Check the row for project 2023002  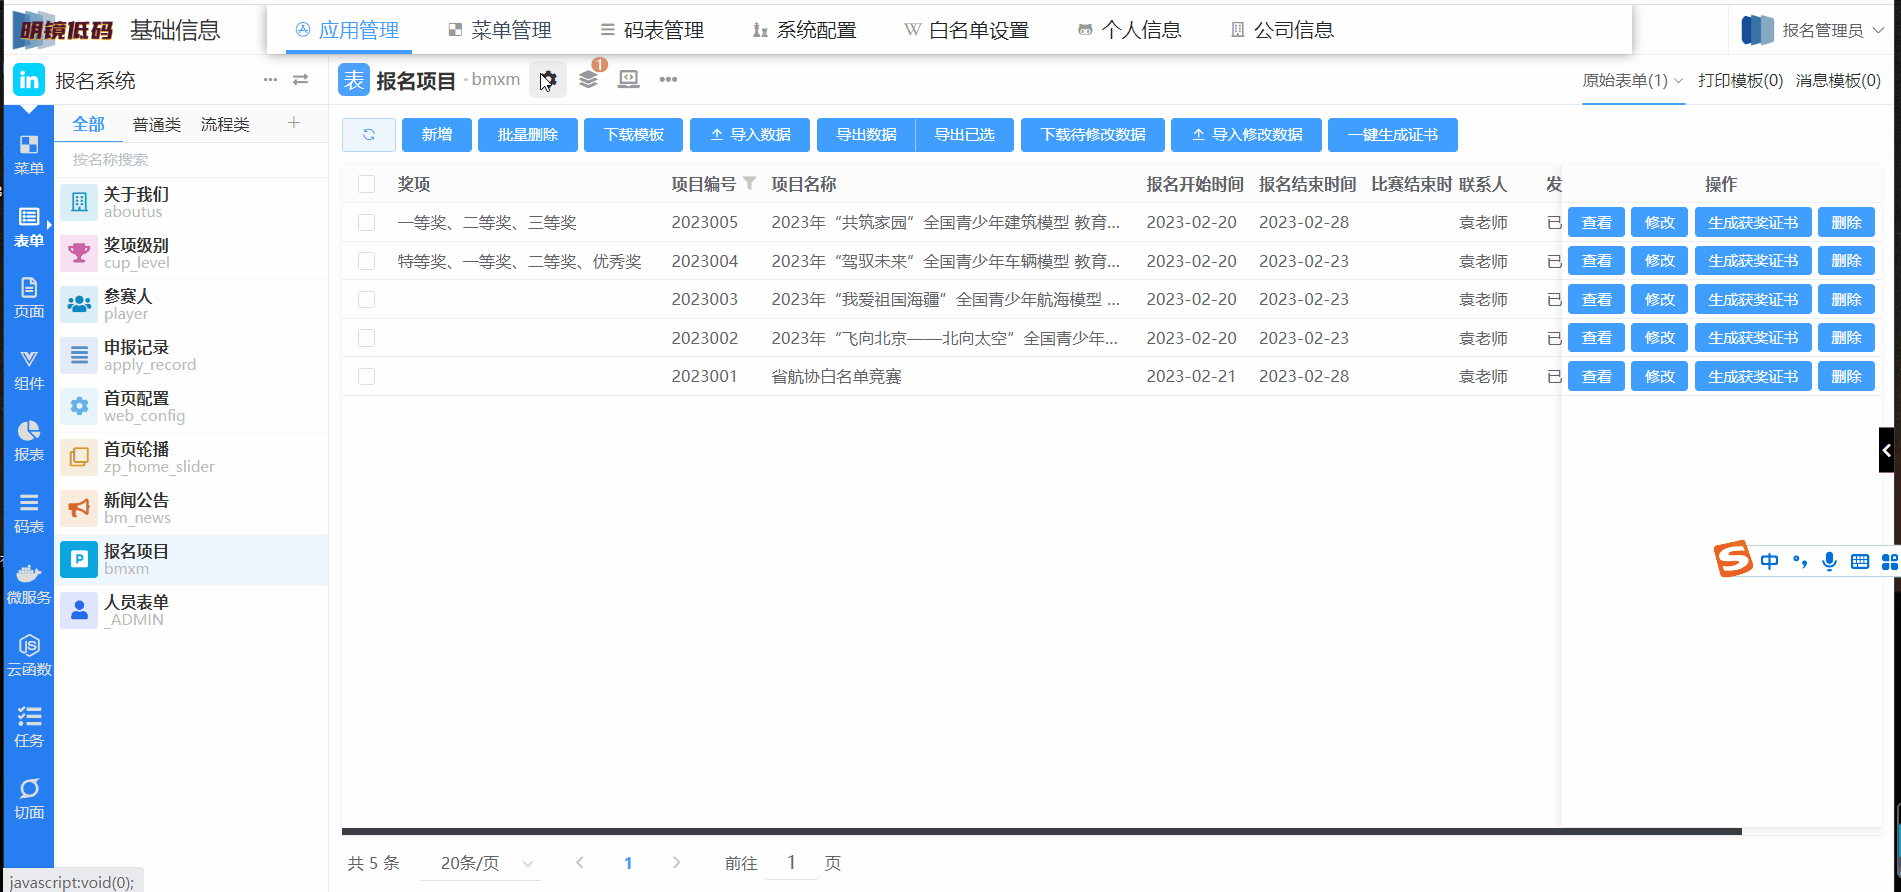coord(367,338)
